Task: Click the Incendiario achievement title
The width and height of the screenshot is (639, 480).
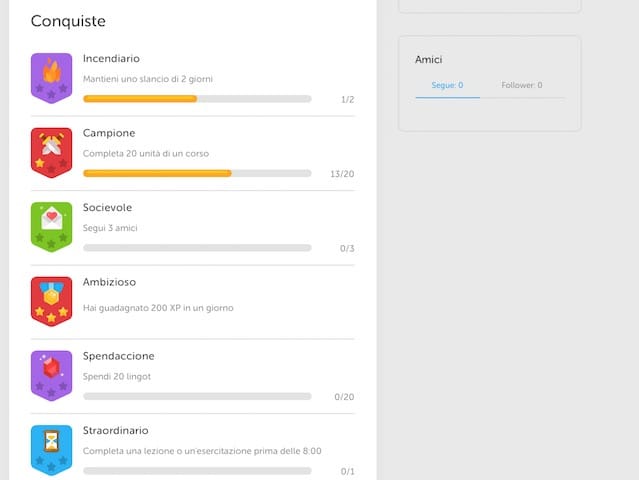Action: pyautogui.click(x=111, y=59)
